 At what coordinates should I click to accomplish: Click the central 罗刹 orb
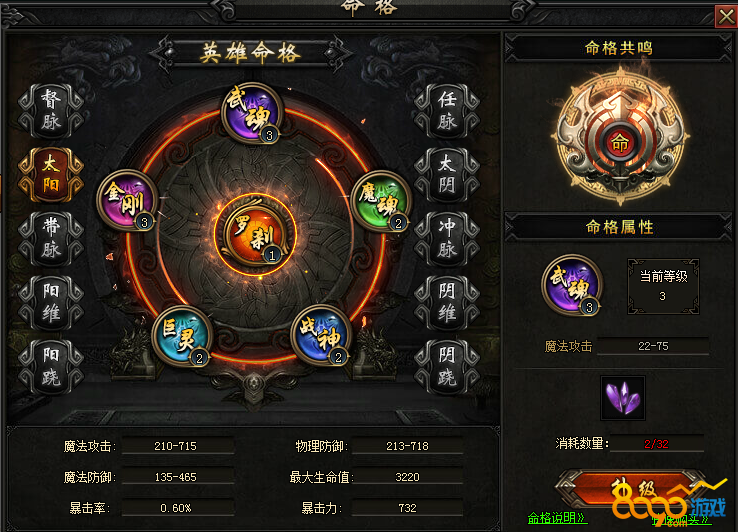(x=255, y=233)
